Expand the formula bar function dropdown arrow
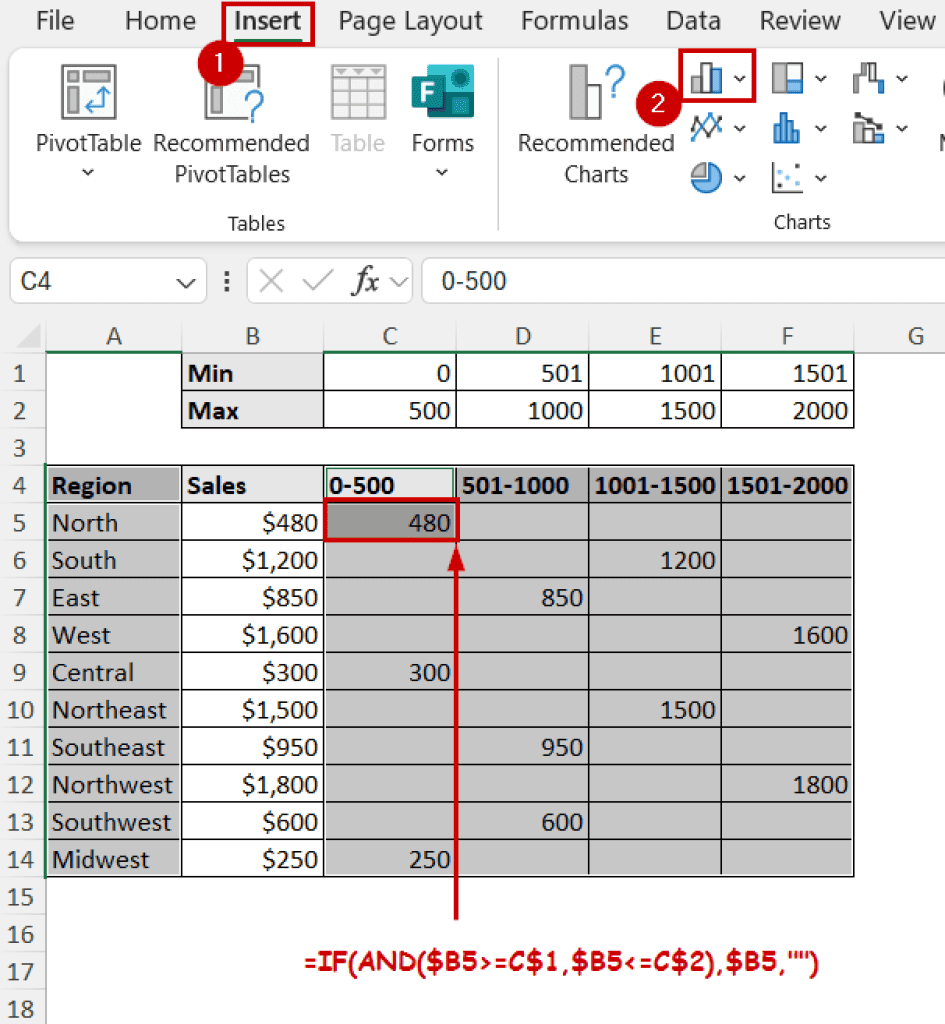 tap(401, 282)
